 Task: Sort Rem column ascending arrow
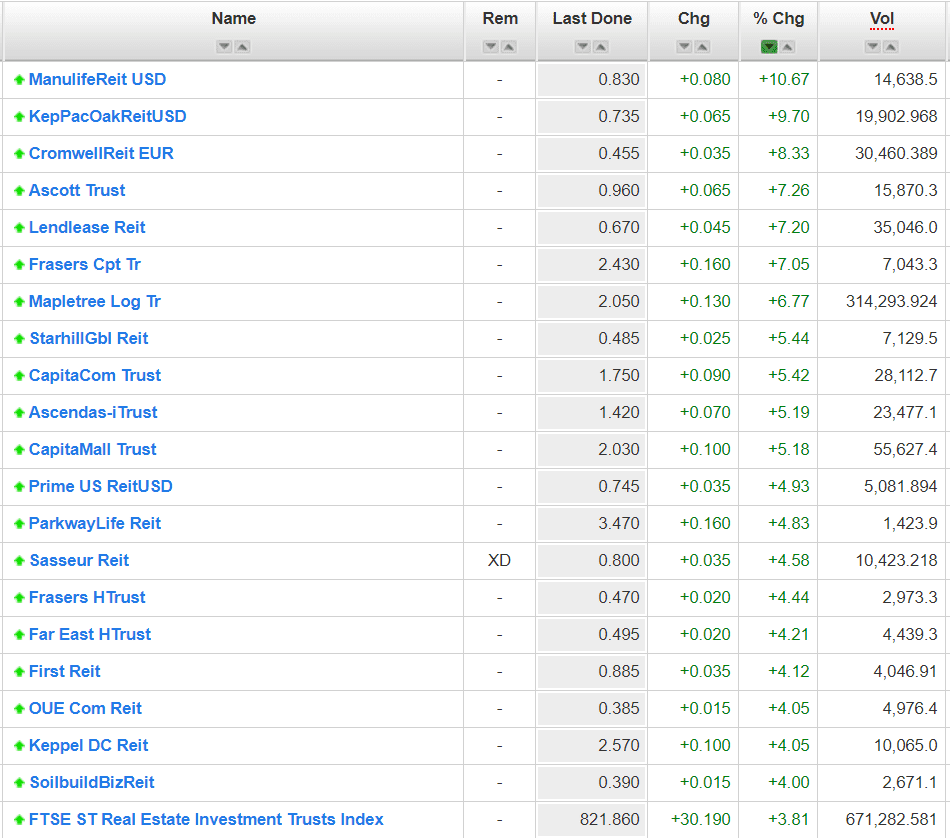click(x=509, y=47)
